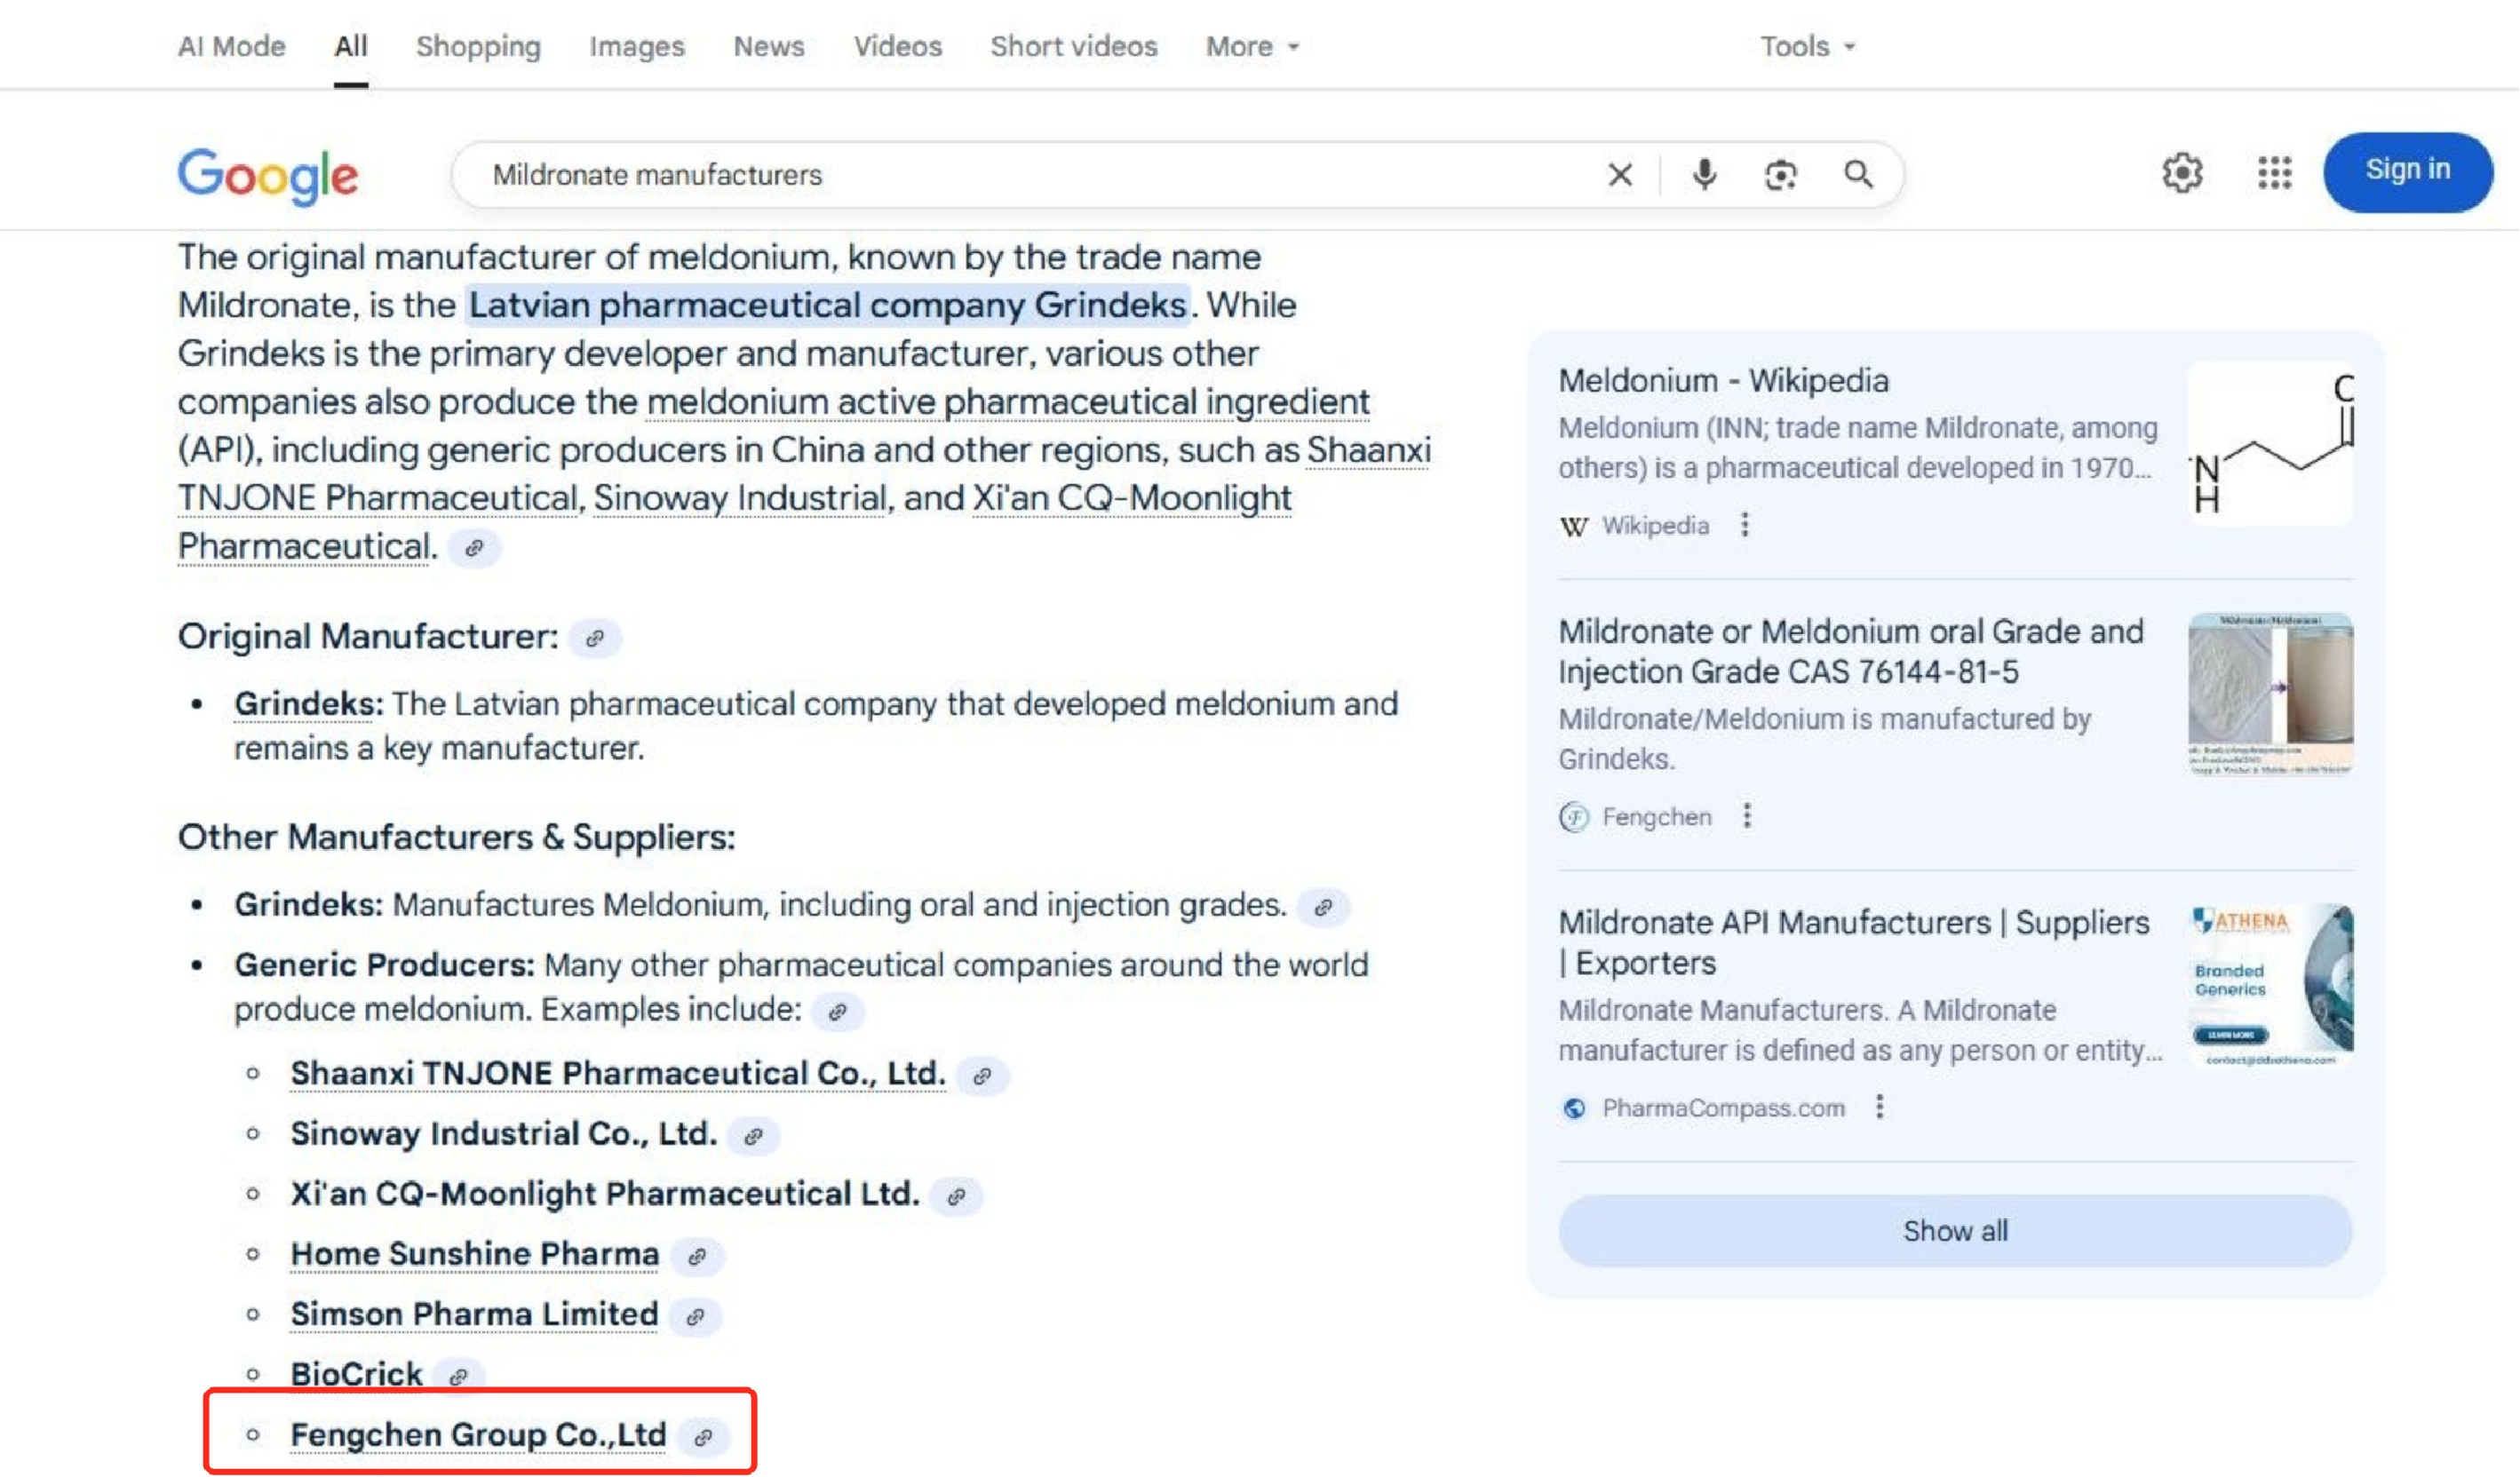Open the Google apps grid icon

click(2274, 173)
